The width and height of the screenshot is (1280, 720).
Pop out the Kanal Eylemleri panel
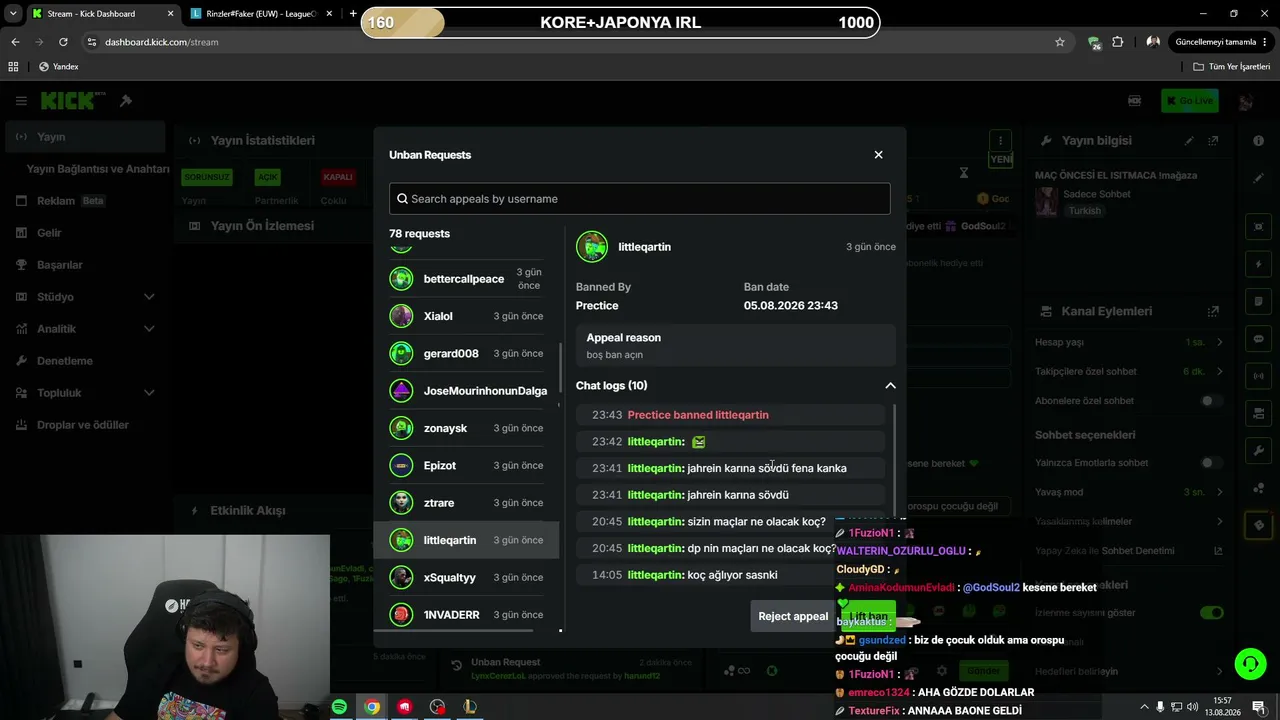1213,312
